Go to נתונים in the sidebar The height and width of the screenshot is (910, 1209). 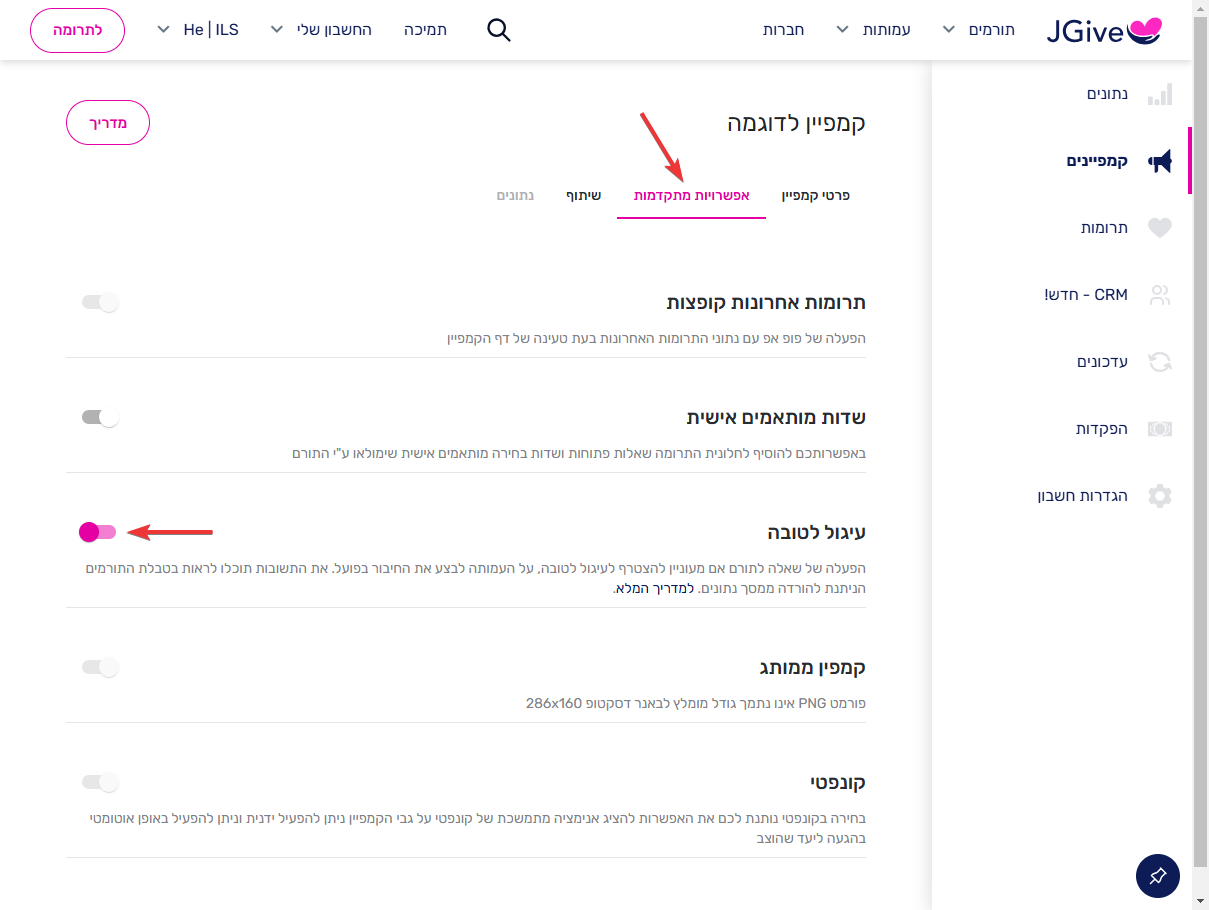pyautogui.click(x=1107, y=94)
